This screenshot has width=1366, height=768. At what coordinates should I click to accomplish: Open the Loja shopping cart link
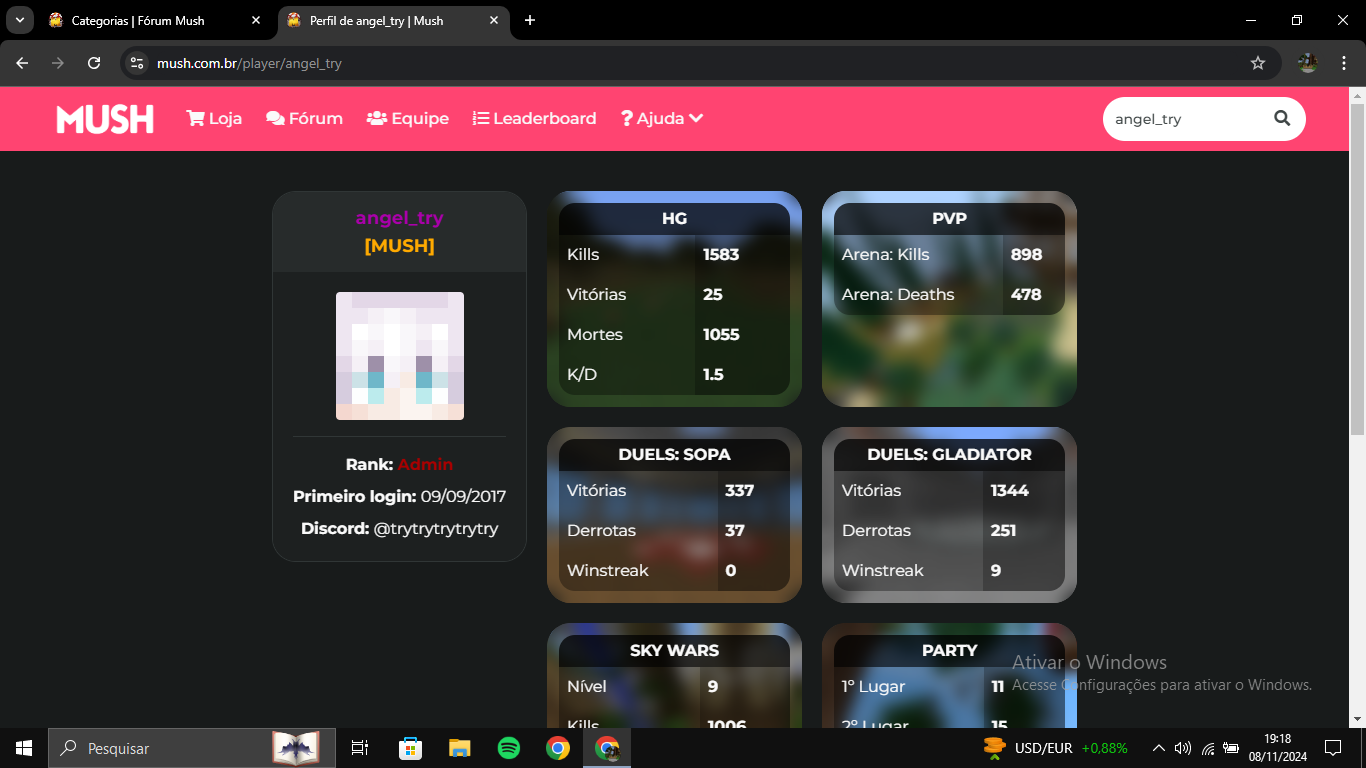tap(214, 118)
